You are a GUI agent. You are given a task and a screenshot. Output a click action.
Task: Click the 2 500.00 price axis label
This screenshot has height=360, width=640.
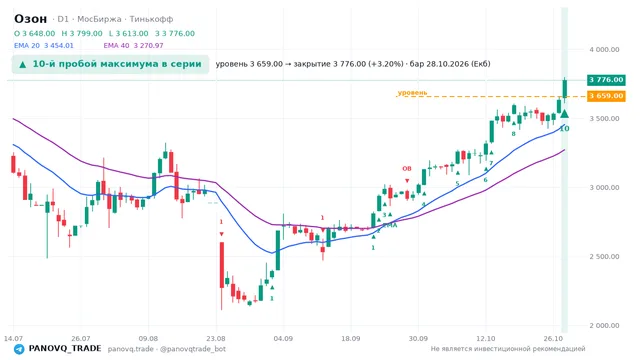tap(604, 256)
